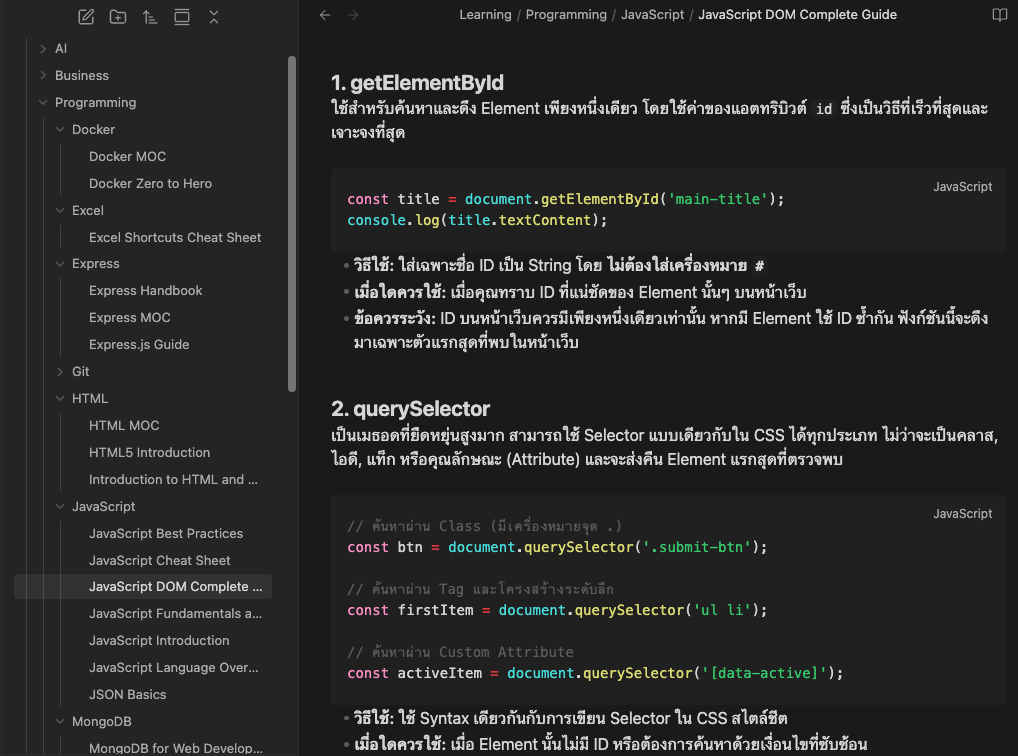Screen dimensions: 1018x756
Task: Open JavaScript Cheat Sheet note
Action: tap(160, 561)
